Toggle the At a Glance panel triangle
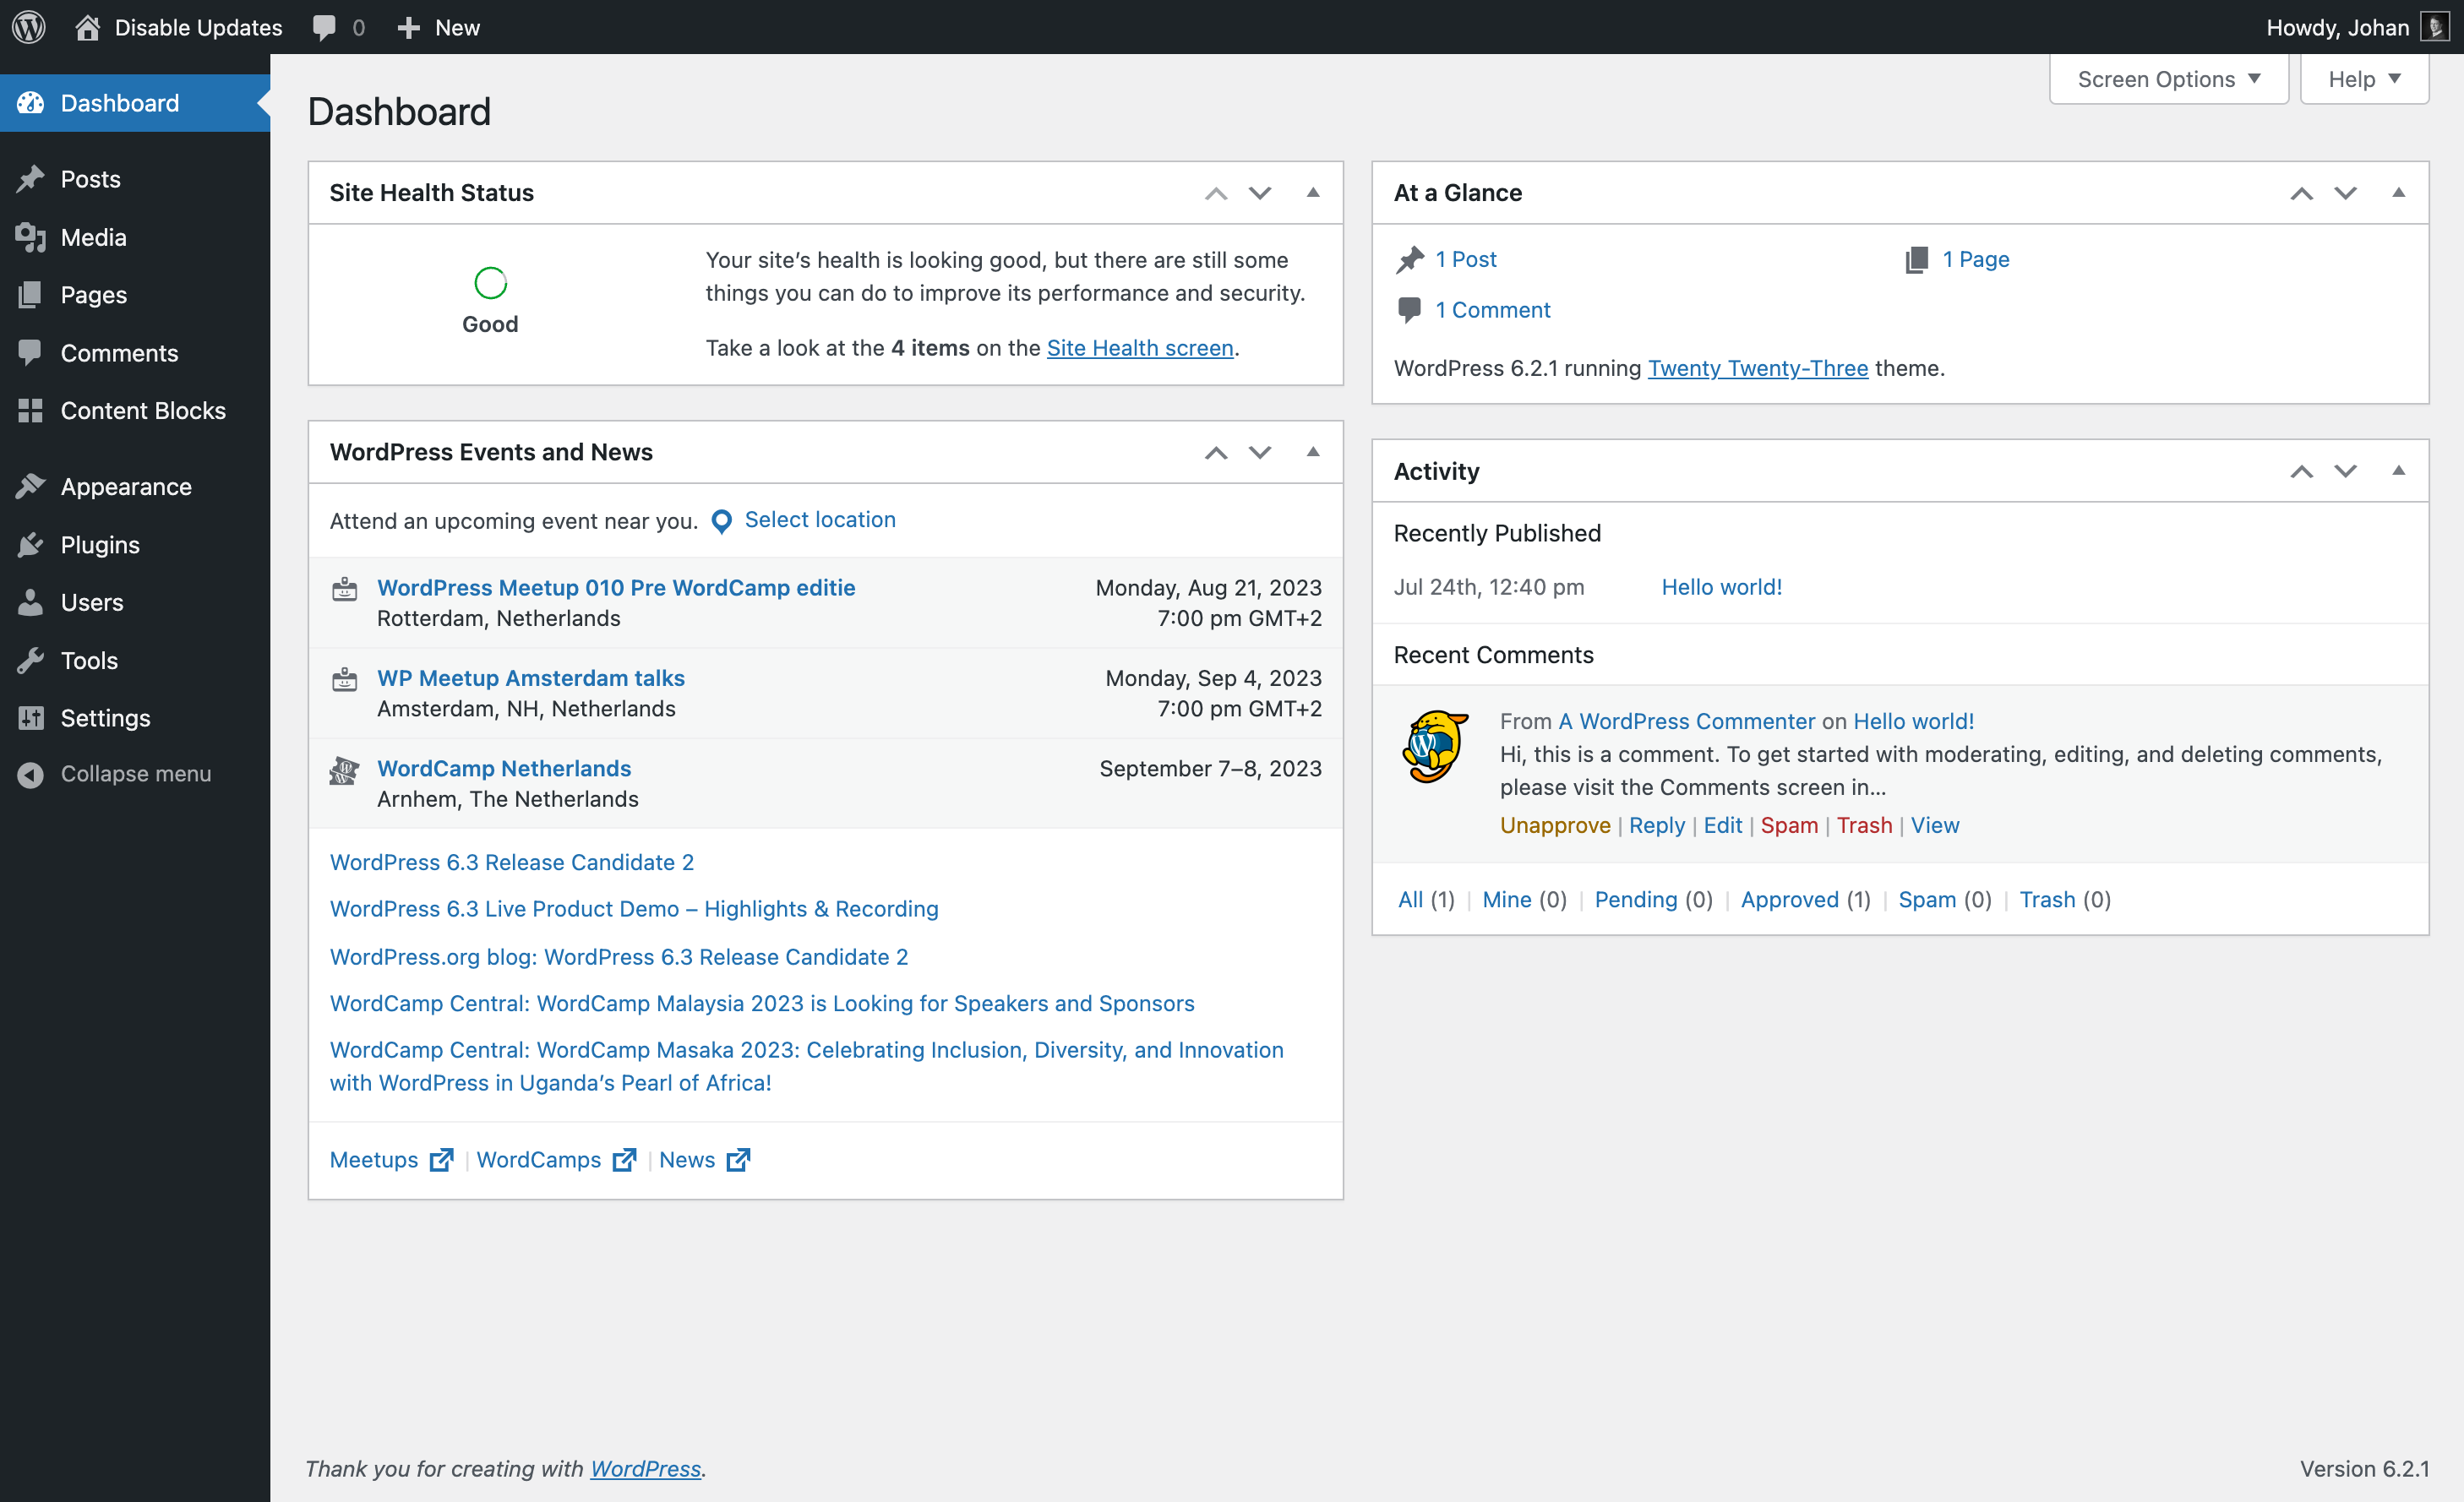Image resolution: width=2464 pixels, height=1502 pixels. [x=2398, y=192]
